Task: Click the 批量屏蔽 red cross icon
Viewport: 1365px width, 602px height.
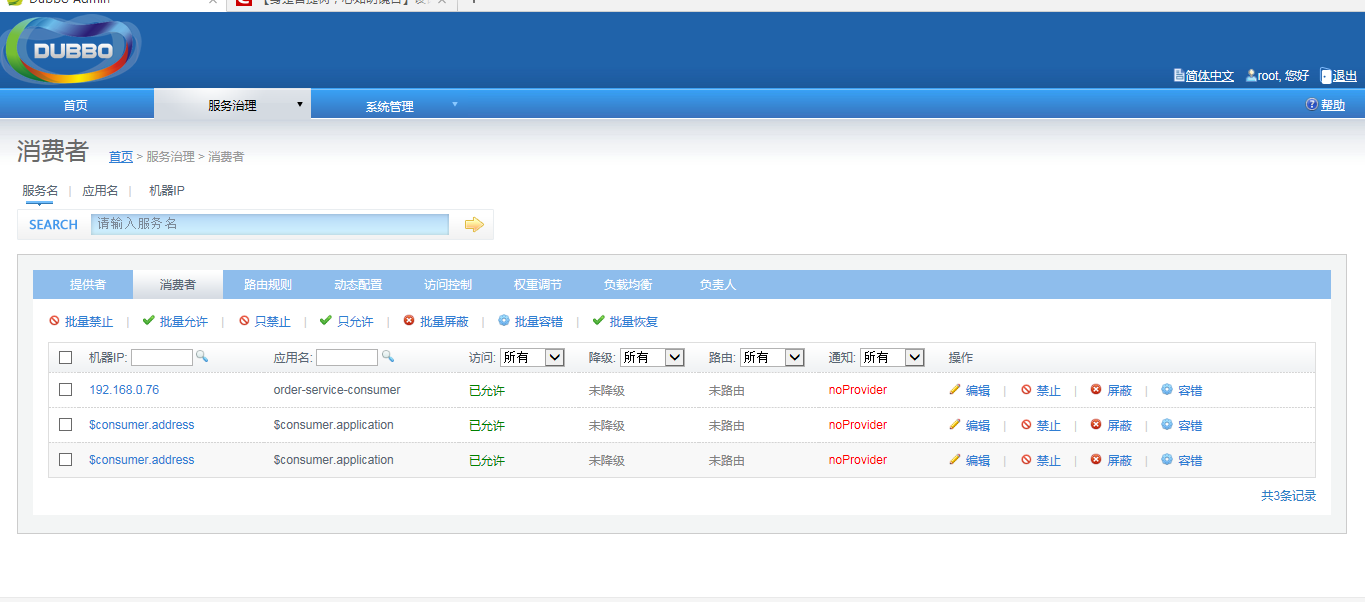Action: [408, 321]
